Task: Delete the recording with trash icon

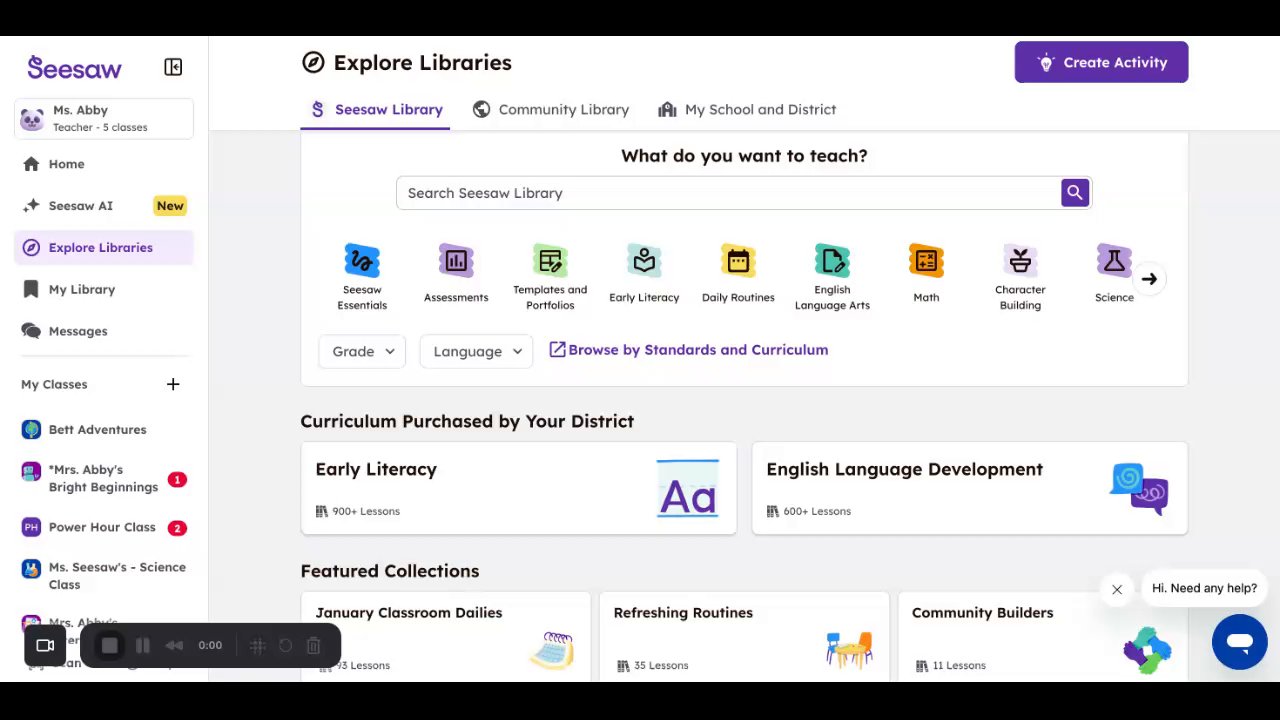Action: (x=313, y=646)
